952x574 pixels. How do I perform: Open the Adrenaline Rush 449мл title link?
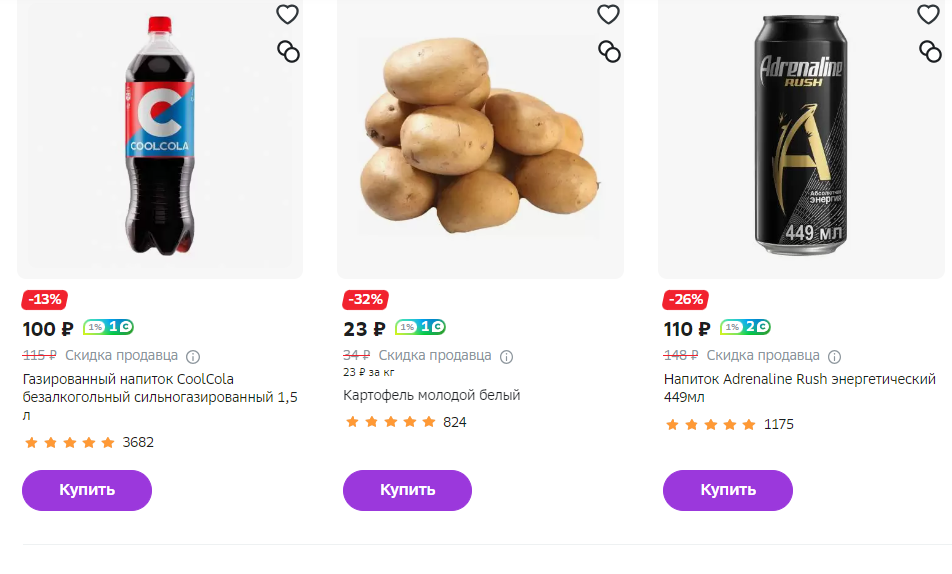tap(800, 388)
